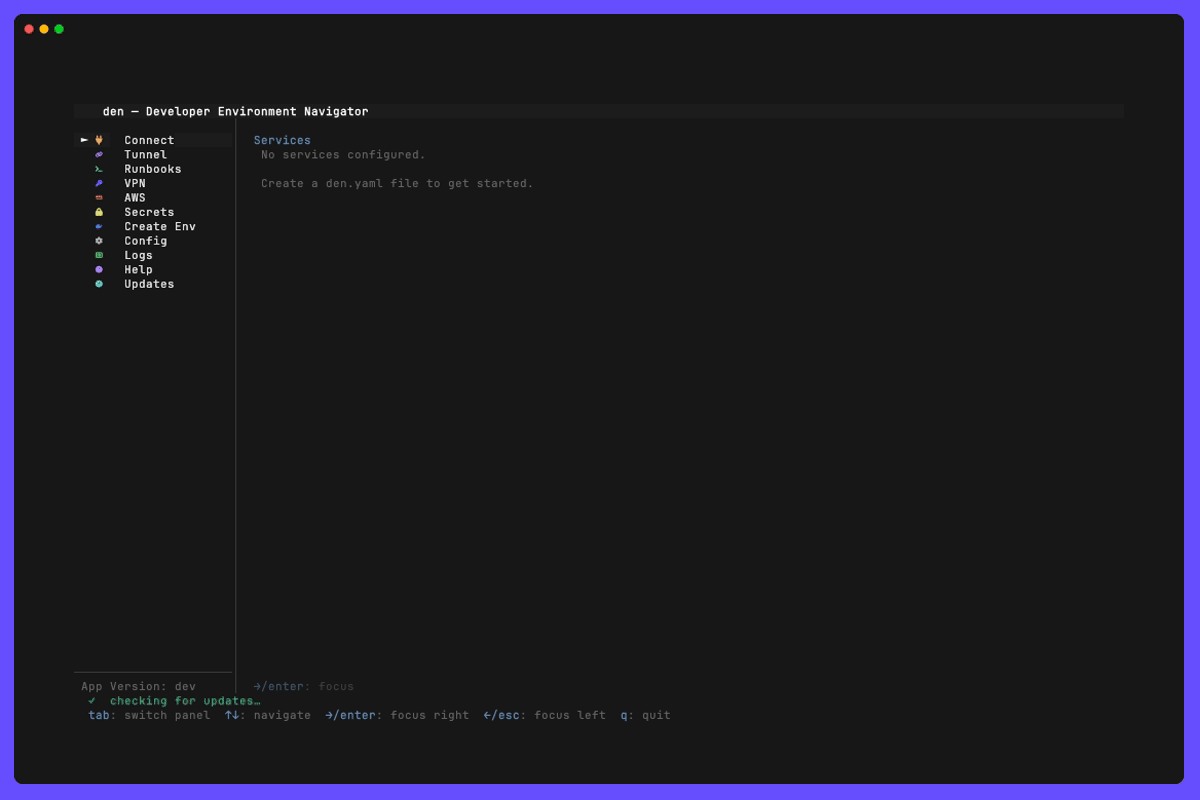Click the 'q: quit' key hint
Image resolution: width=1200 pixels, height=800 pixels.
tap(646, 716)
